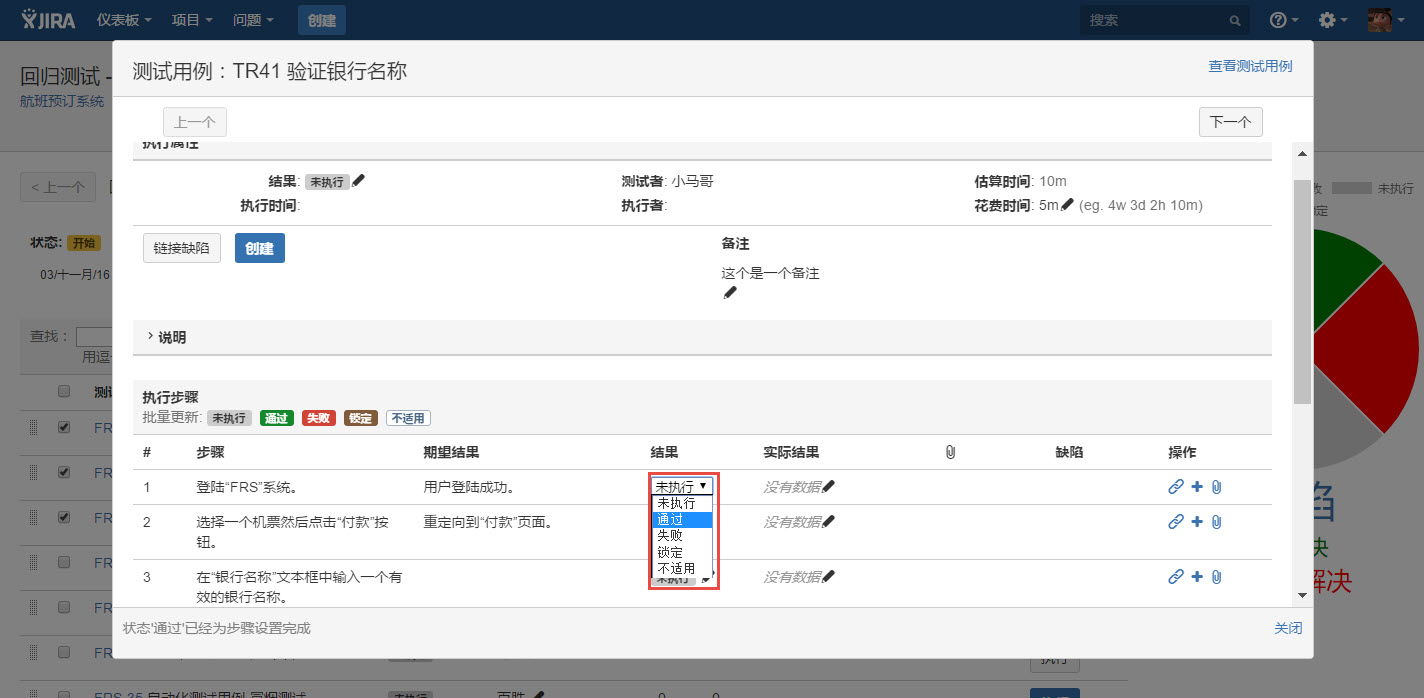The height and width of the screenshot is (698, 1424).
Task: Click paperclip attach icon for step 3
Action: 1216,576
